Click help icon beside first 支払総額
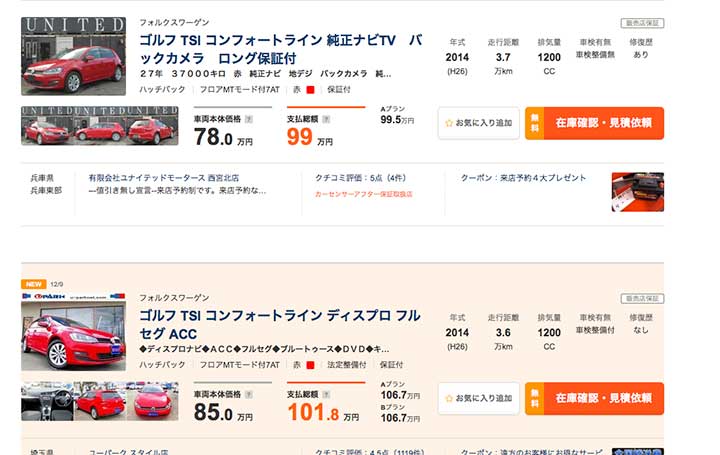 pos(326,119)
